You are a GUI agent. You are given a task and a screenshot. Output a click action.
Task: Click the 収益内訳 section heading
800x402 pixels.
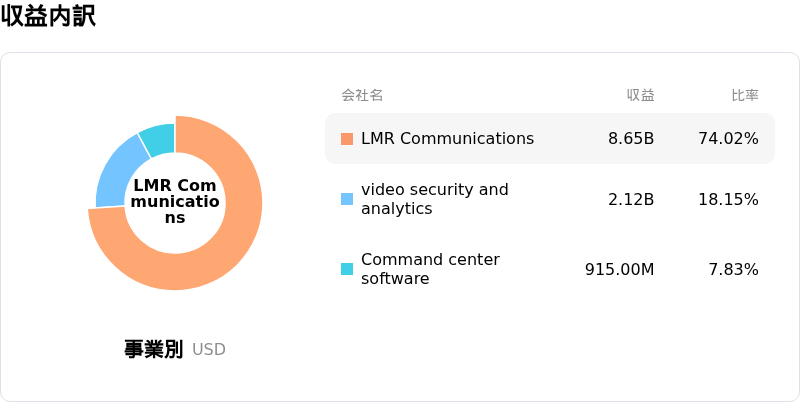48,17
